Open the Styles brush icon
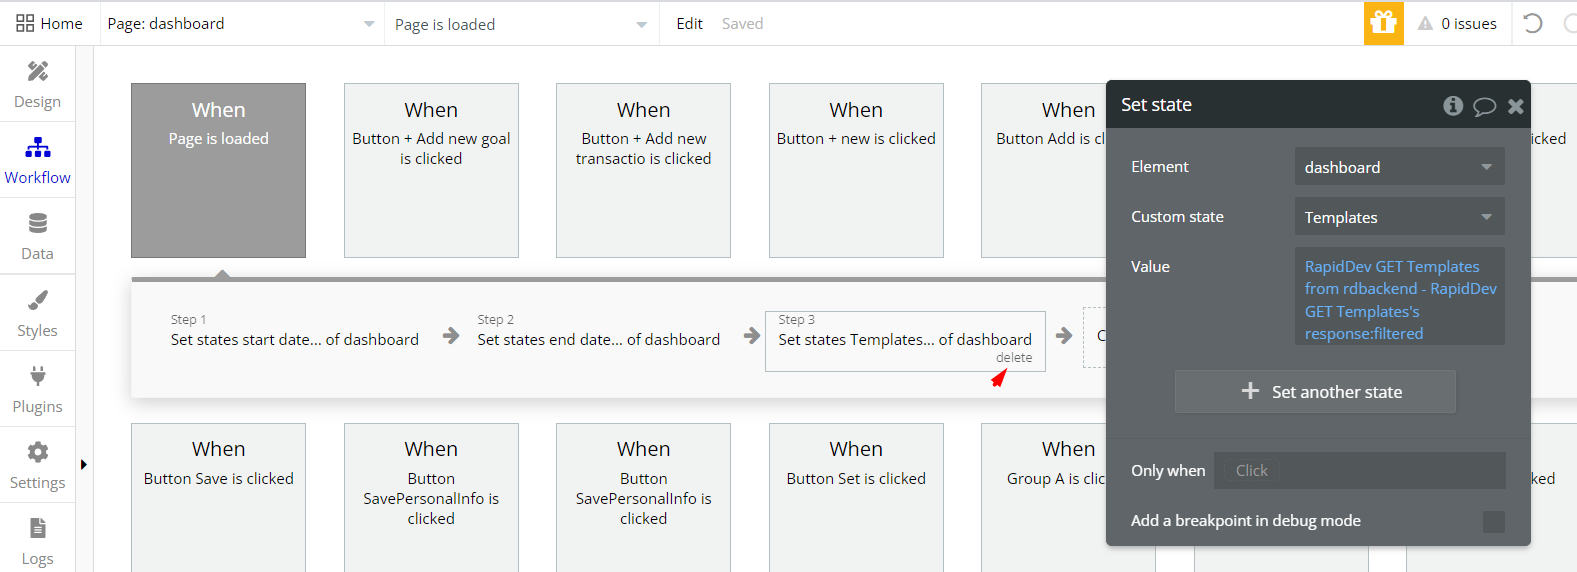The image size is (1577, 572). point(37,300)
